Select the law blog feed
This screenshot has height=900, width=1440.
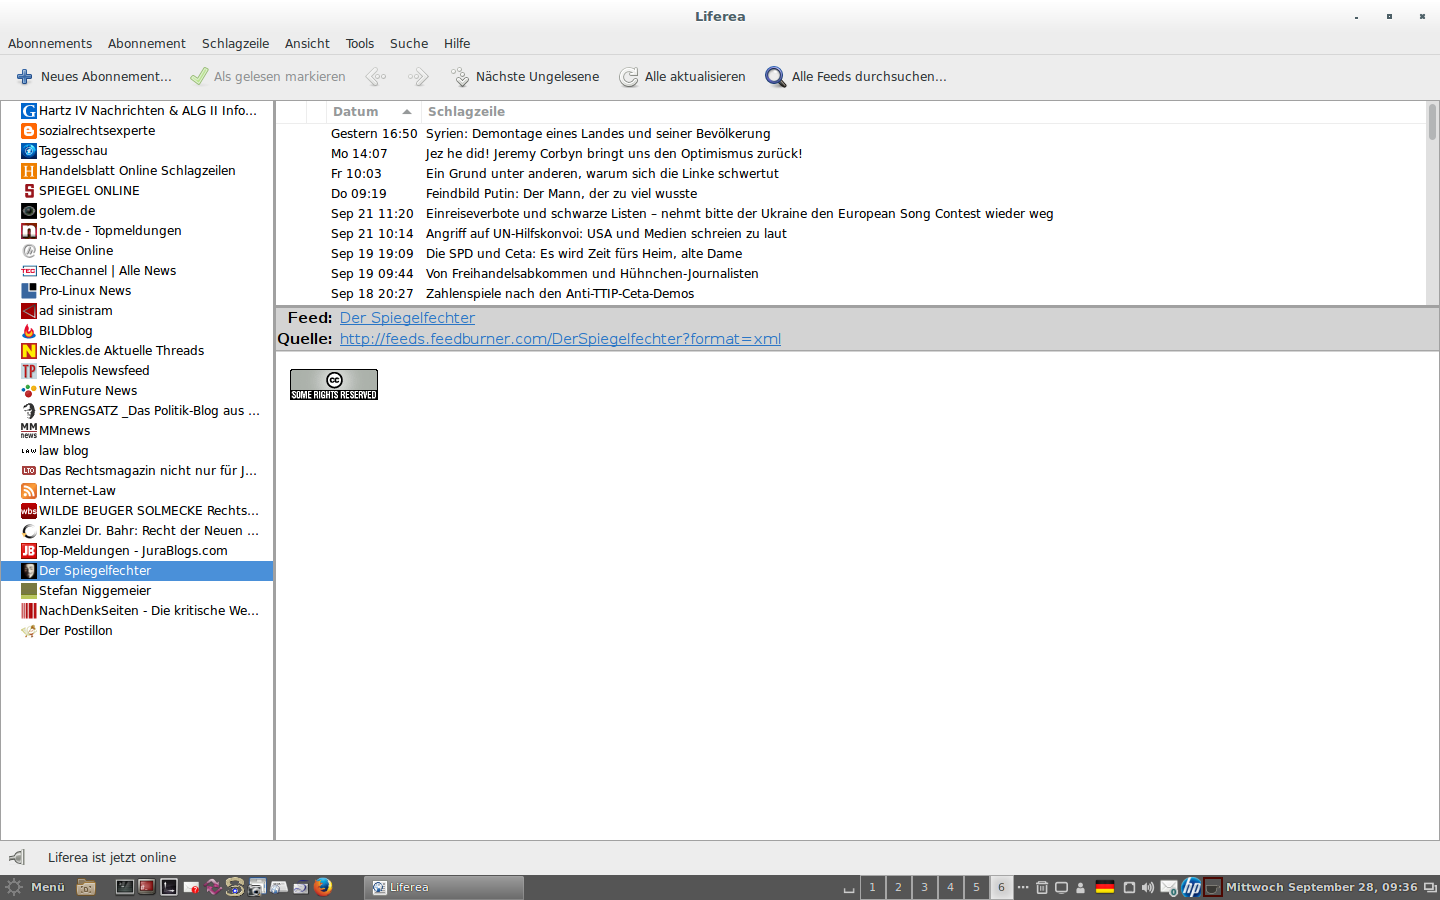[137, 451]
